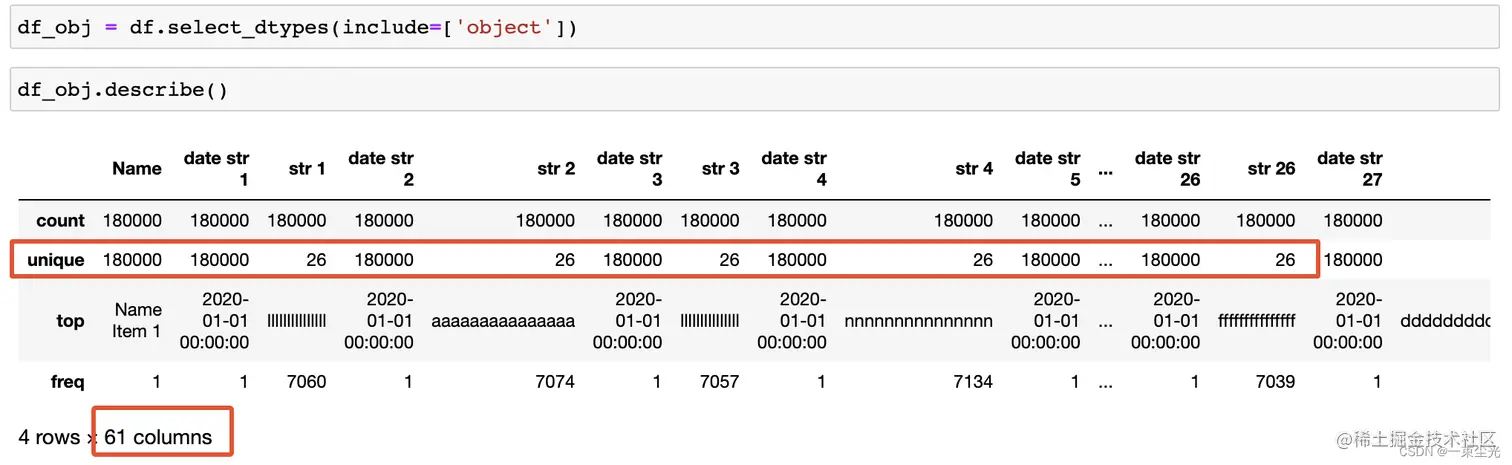Click freq value 7060

tap(306, 381)
